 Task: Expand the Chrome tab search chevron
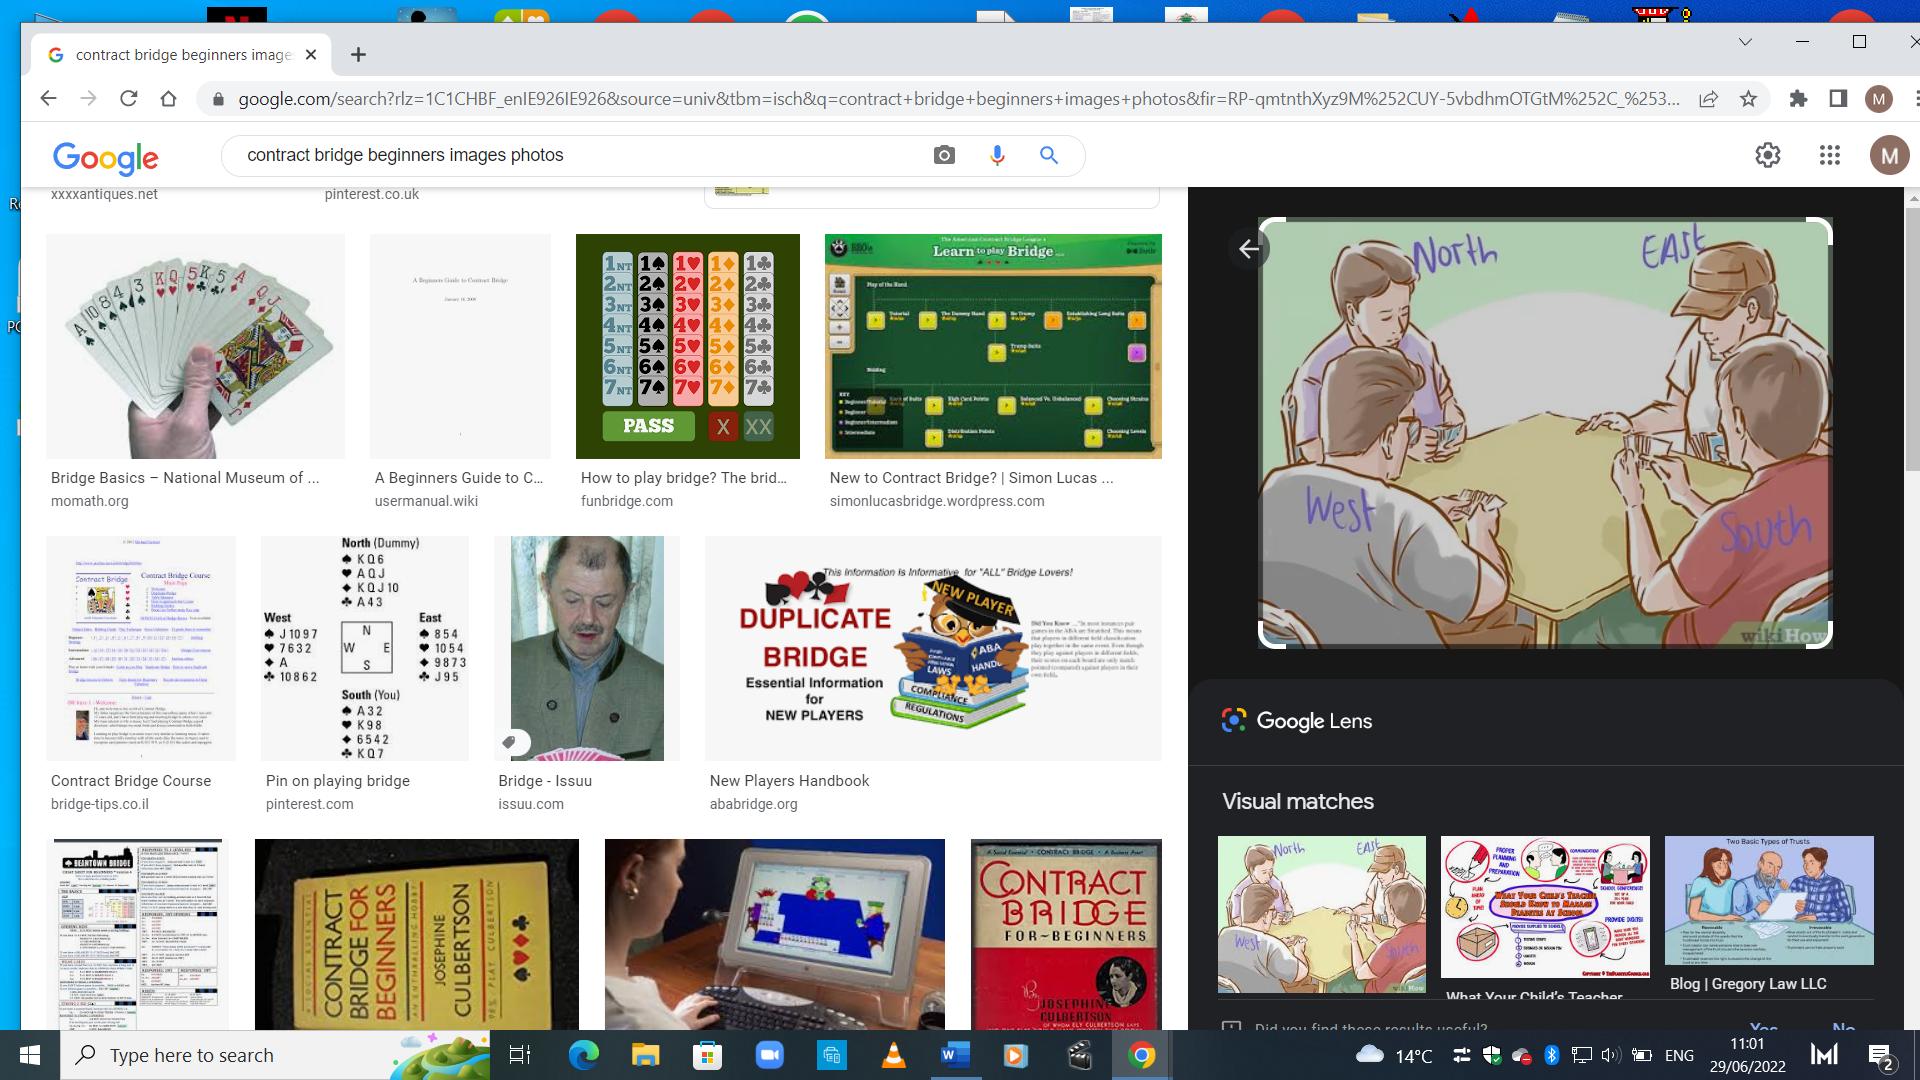(x=1745, y=42)
